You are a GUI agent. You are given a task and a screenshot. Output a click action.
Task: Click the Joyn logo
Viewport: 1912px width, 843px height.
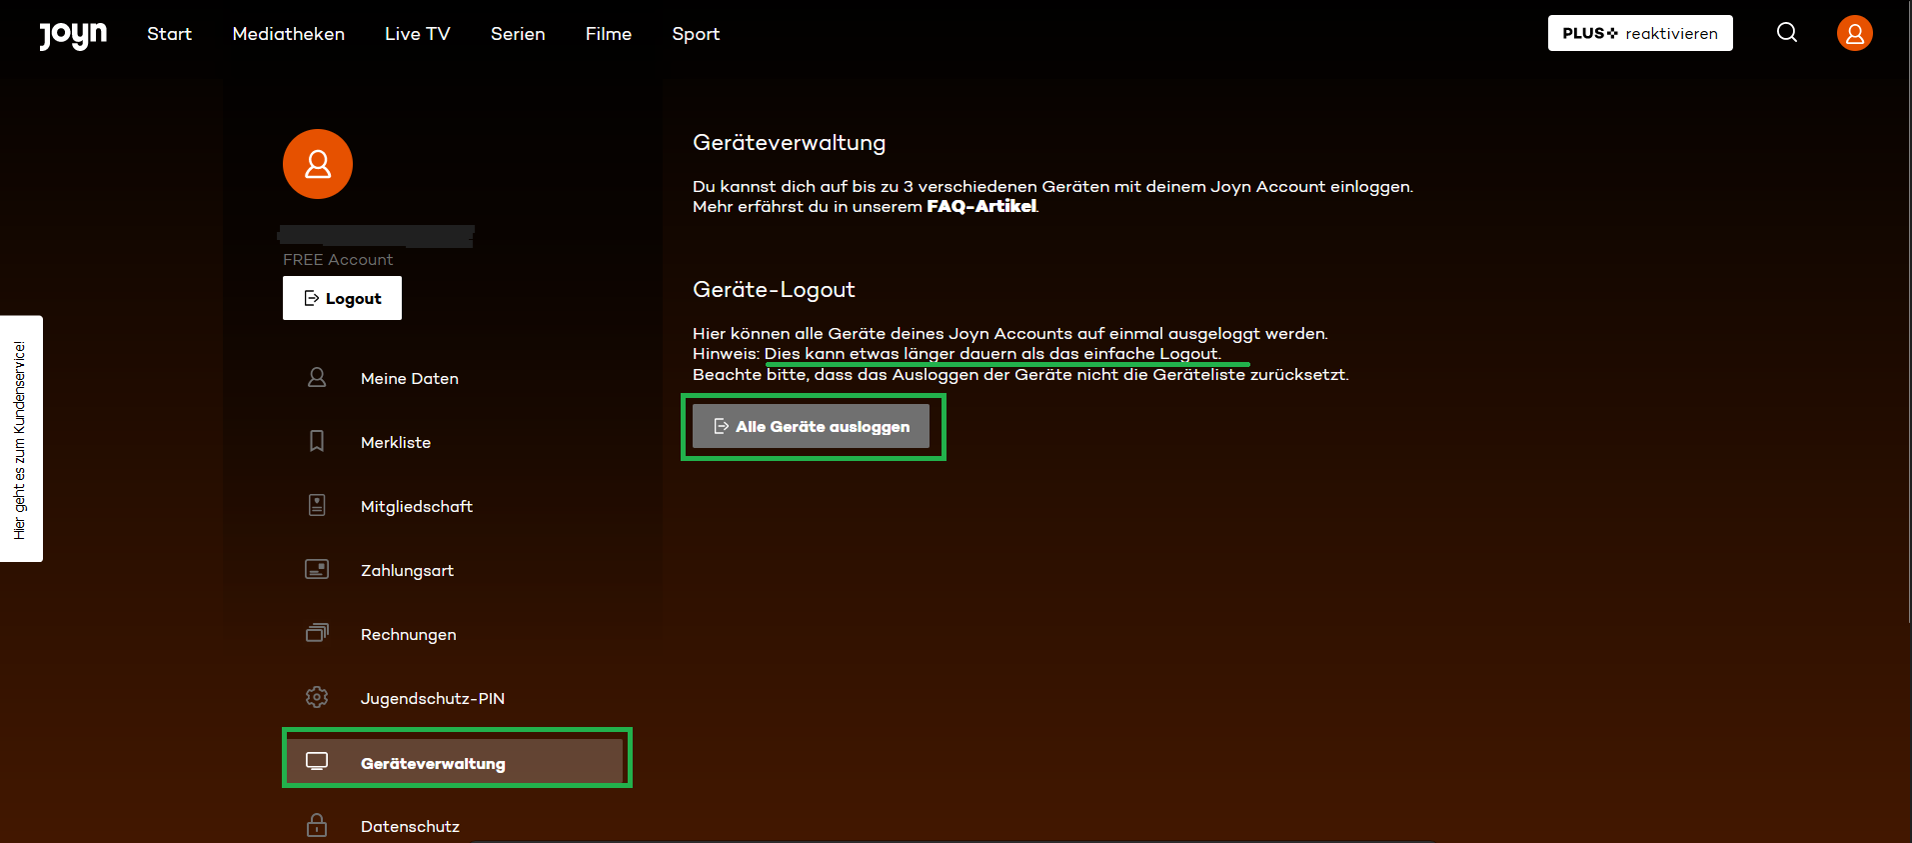click(x=73, y=34)
